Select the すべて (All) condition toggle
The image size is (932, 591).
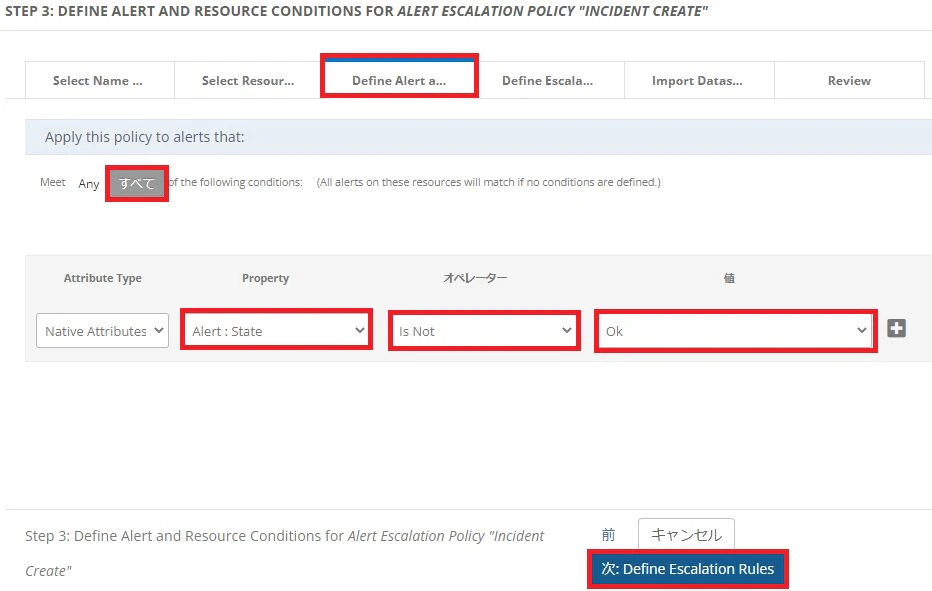(137, 183)
